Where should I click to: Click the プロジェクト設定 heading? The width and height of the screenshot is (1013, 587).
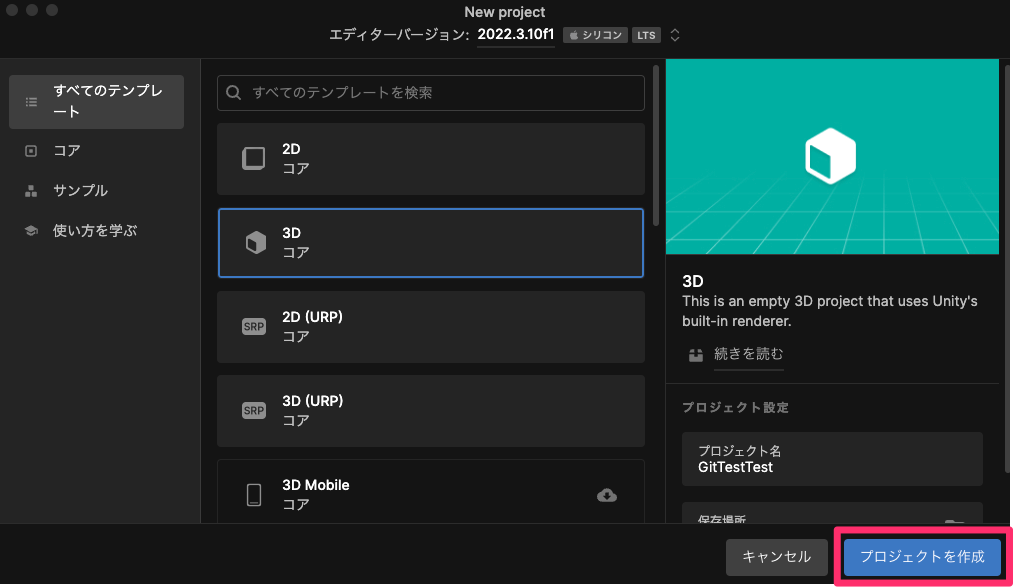(x=735, y=407)
